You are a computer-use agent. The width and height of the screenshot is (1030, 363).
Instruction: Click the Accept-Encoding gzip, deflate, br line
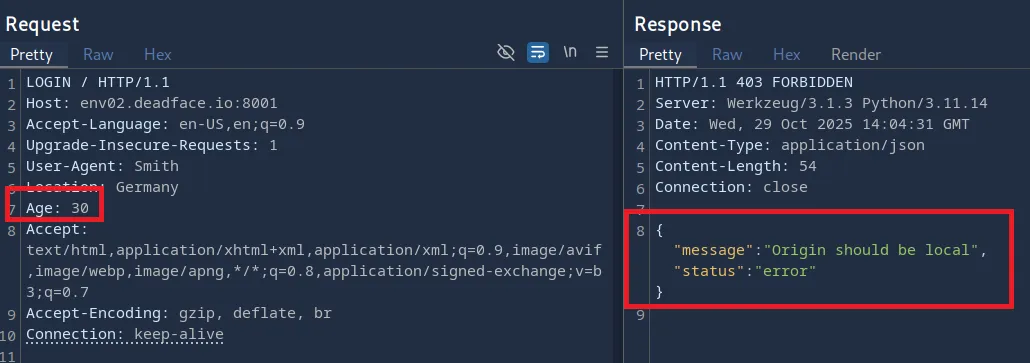[179, 313]
